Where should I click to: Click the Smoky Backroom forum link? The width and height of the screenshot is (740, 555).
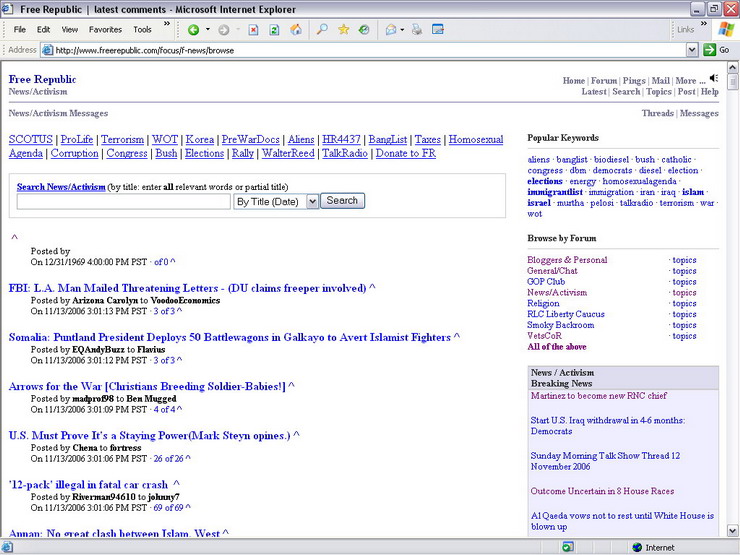(560, 325)
